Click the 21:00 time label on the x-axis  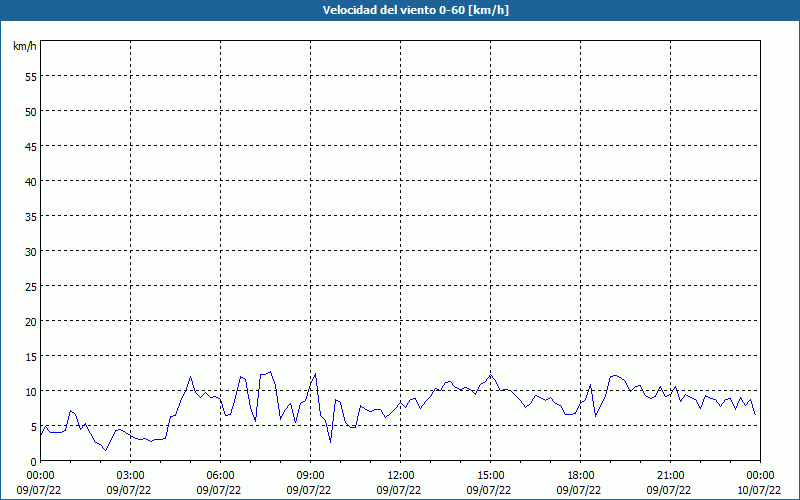(670, 476)
